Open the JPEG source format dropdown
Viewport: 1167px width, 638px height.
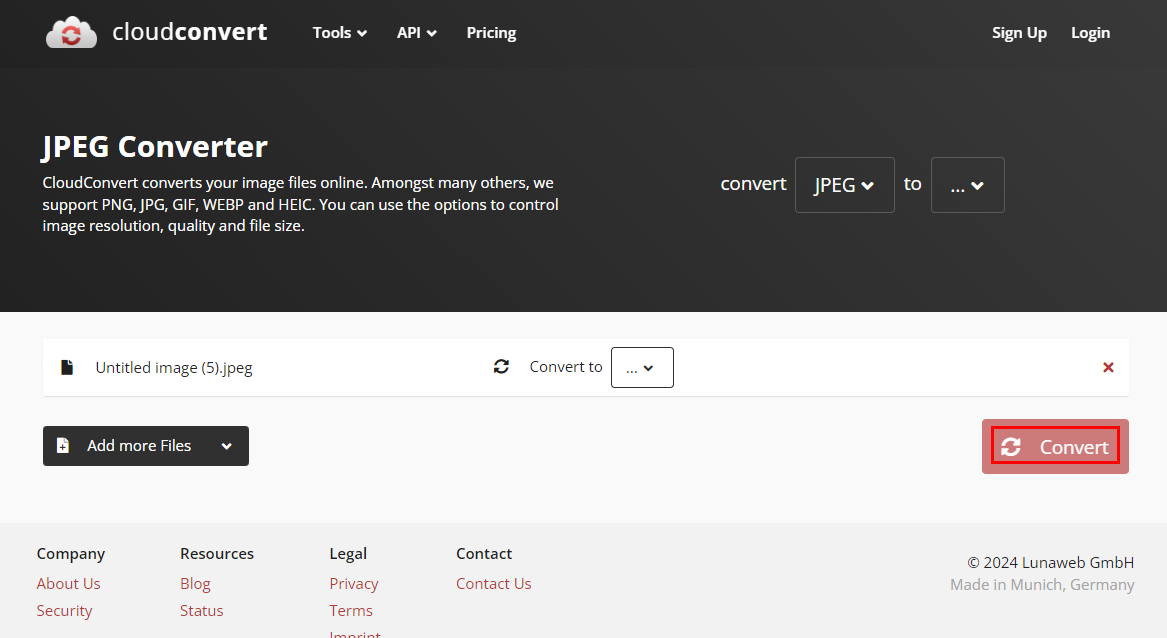(844, 185)
